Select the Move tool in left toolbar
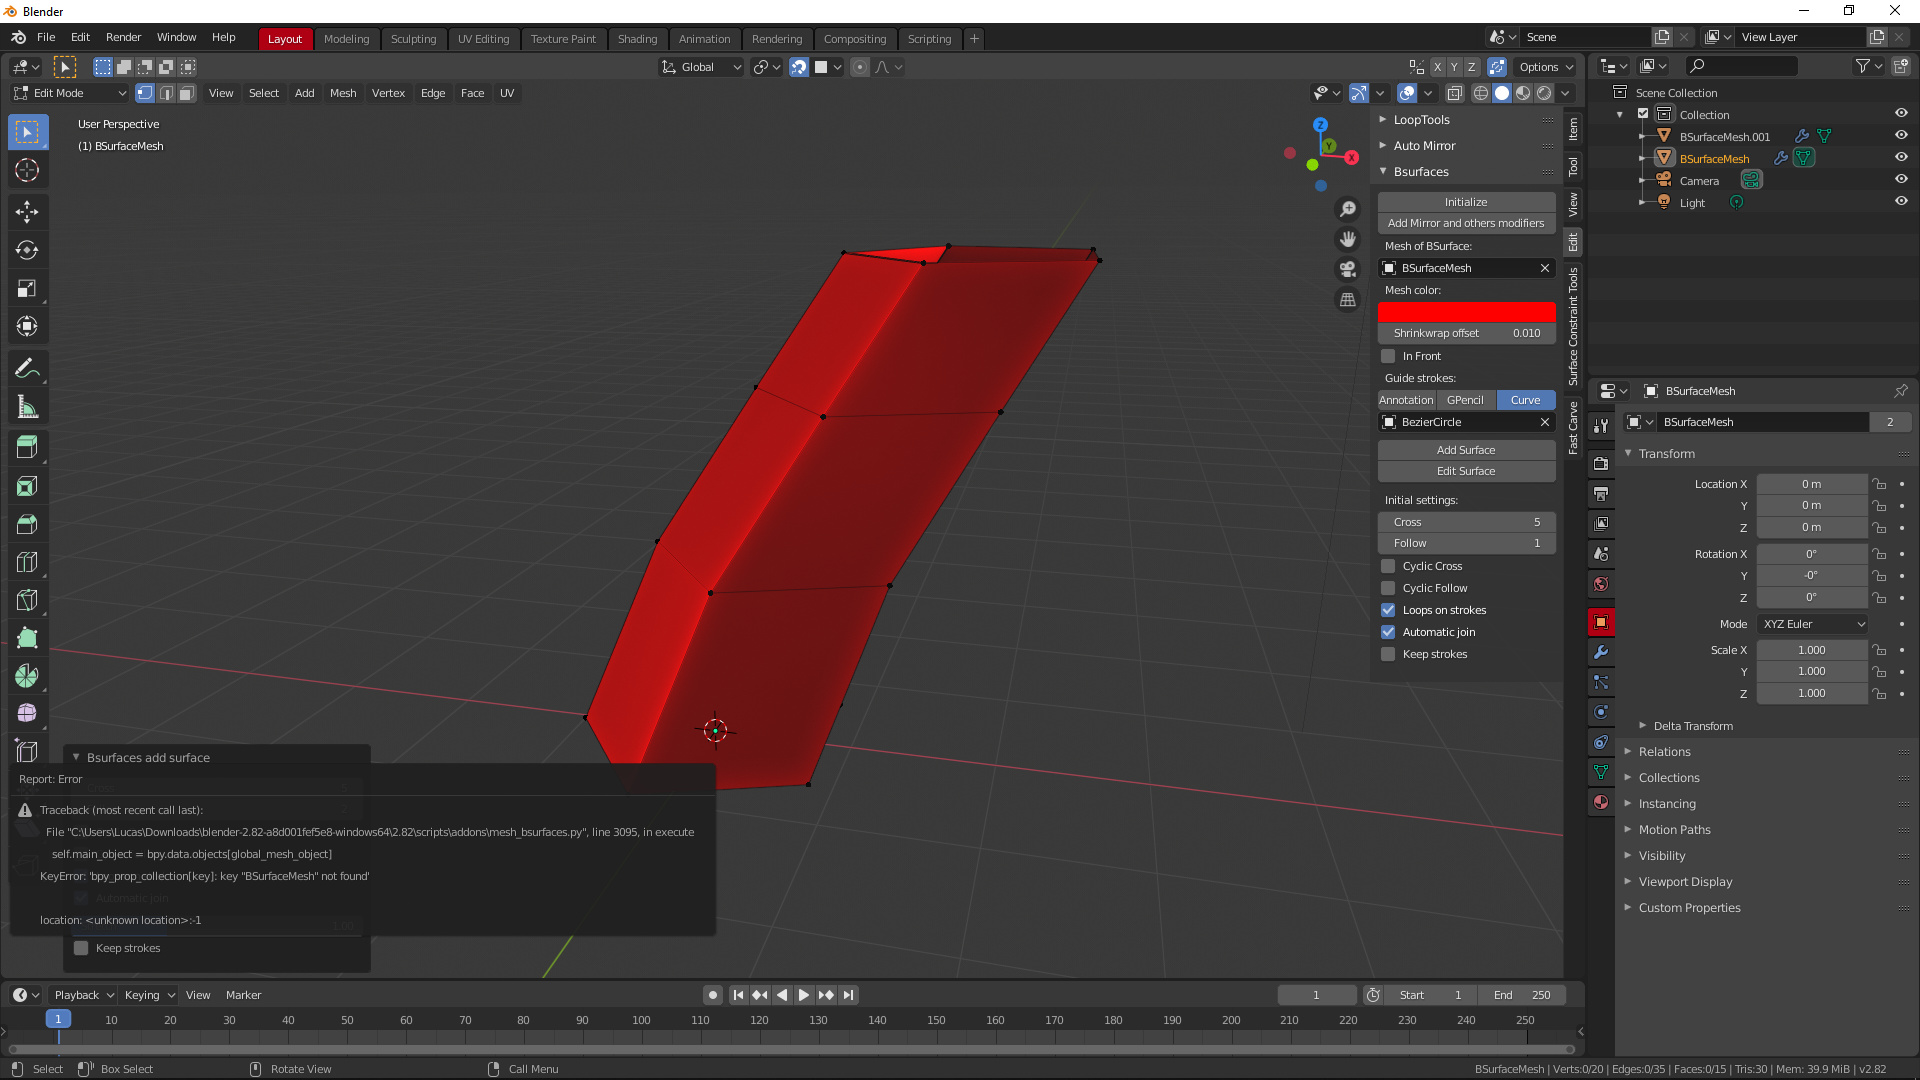 coord(26,211)
